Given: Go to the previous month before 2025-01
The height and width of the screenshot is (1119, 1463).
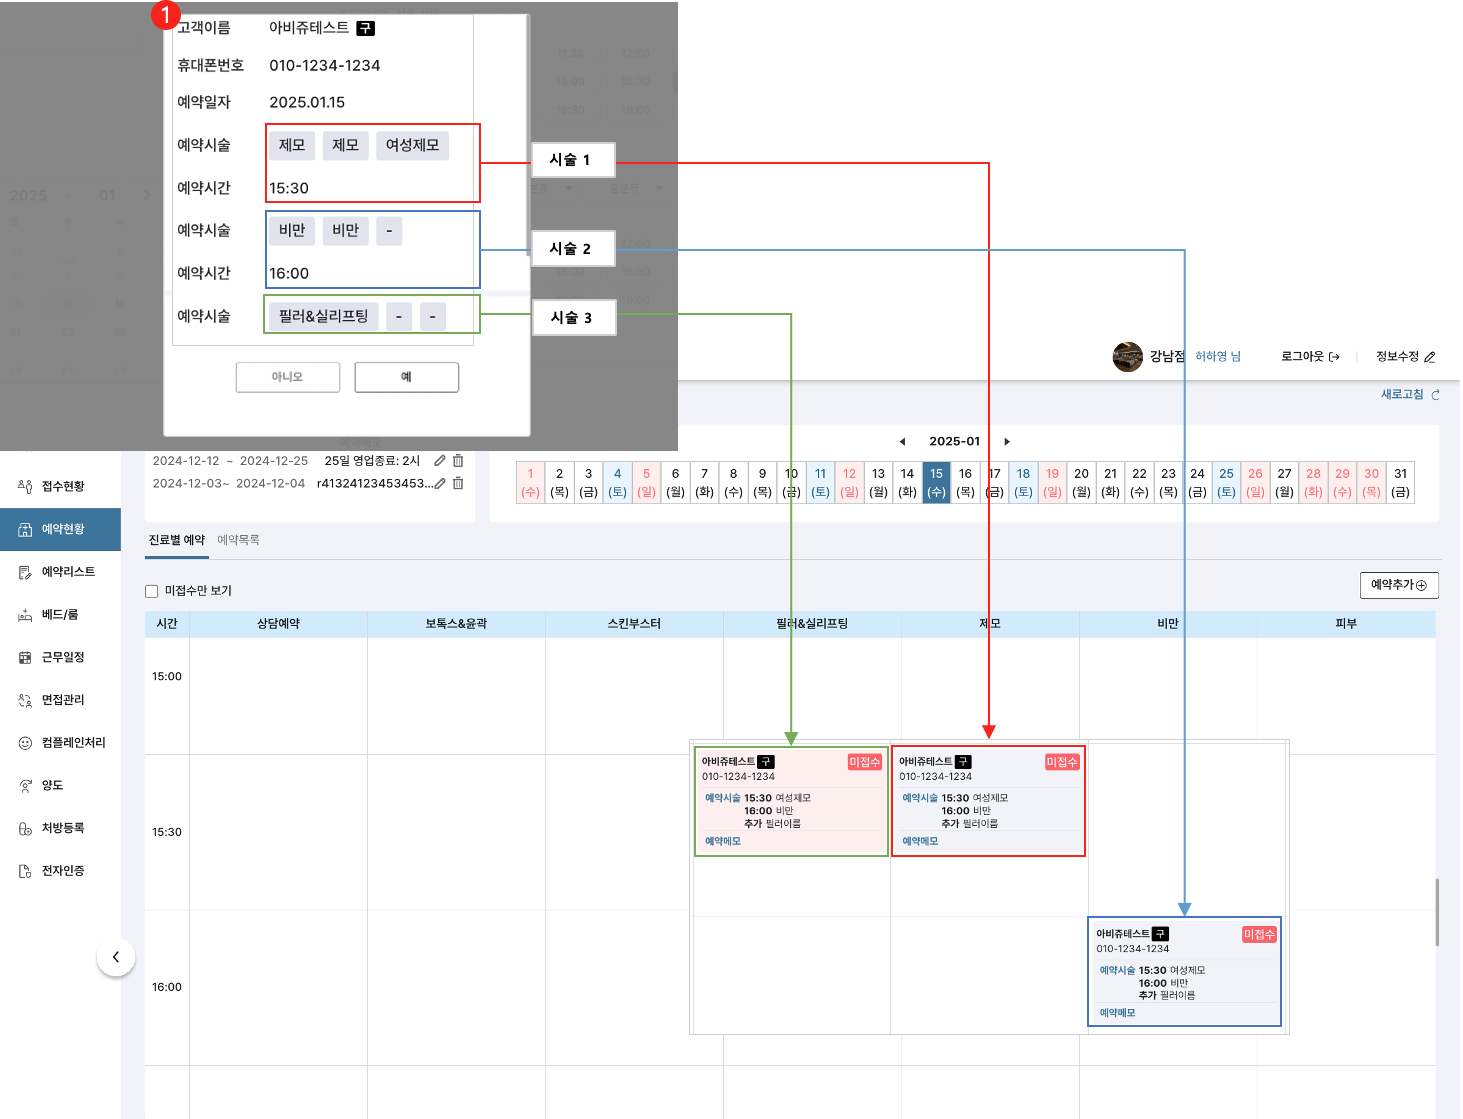Looking at the screenshot, I should [902, 441].
